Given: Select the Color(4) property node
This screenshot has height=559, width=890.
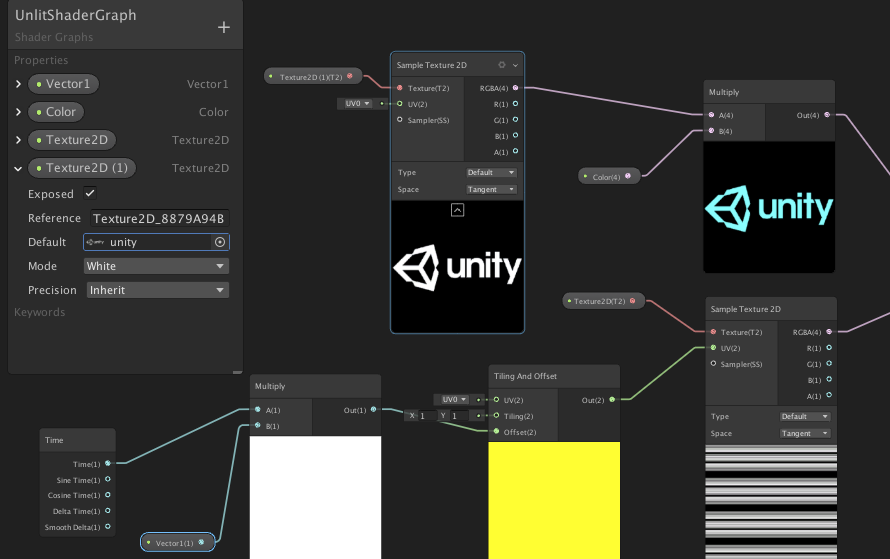Looking at the screenshot, I should pyautogui.click(x=609, y=177).
